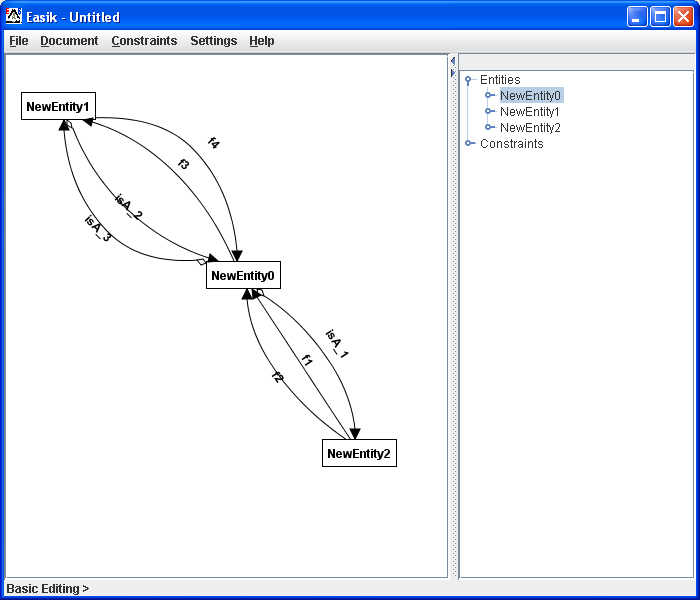This screenshot has height=600, width=700.
Task: Expand the Constraints tree node
Action: click(x=469, y=144)
